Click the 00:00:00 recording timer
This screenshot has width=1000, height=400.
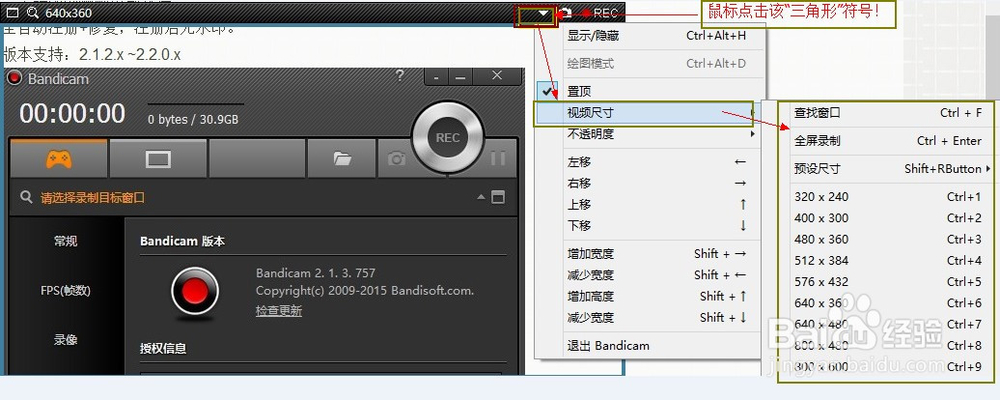[x=72, y=114]
